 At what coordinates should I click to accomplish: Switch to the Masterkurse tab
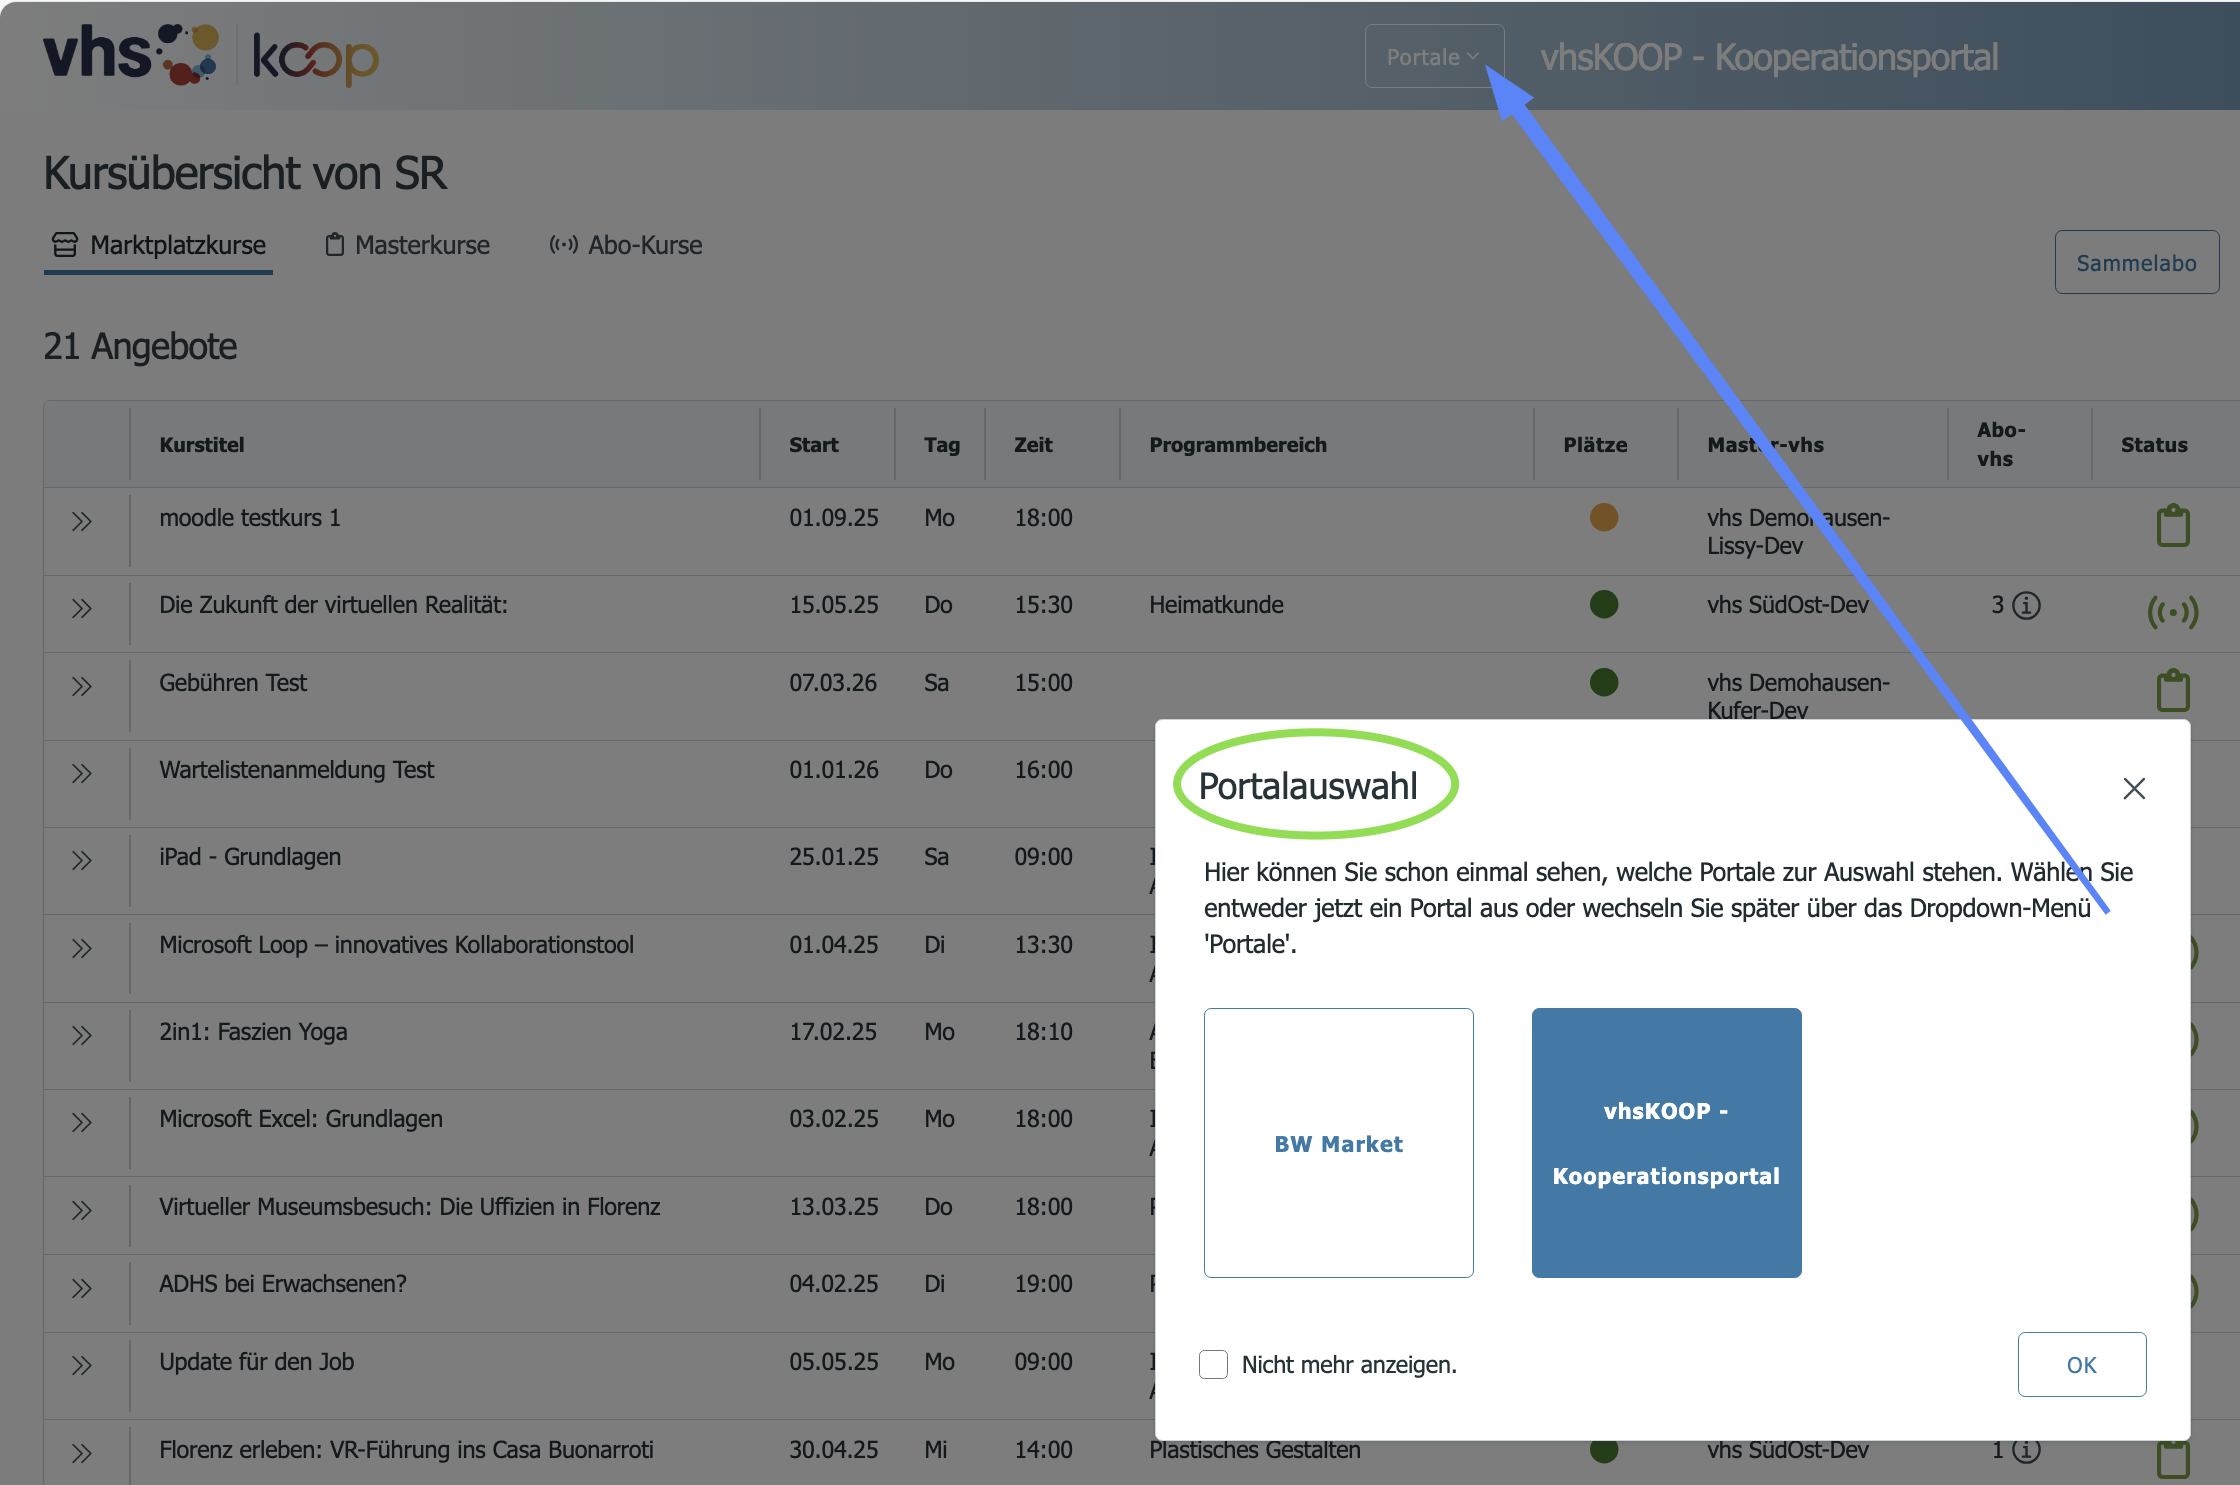tap(407, 245)
